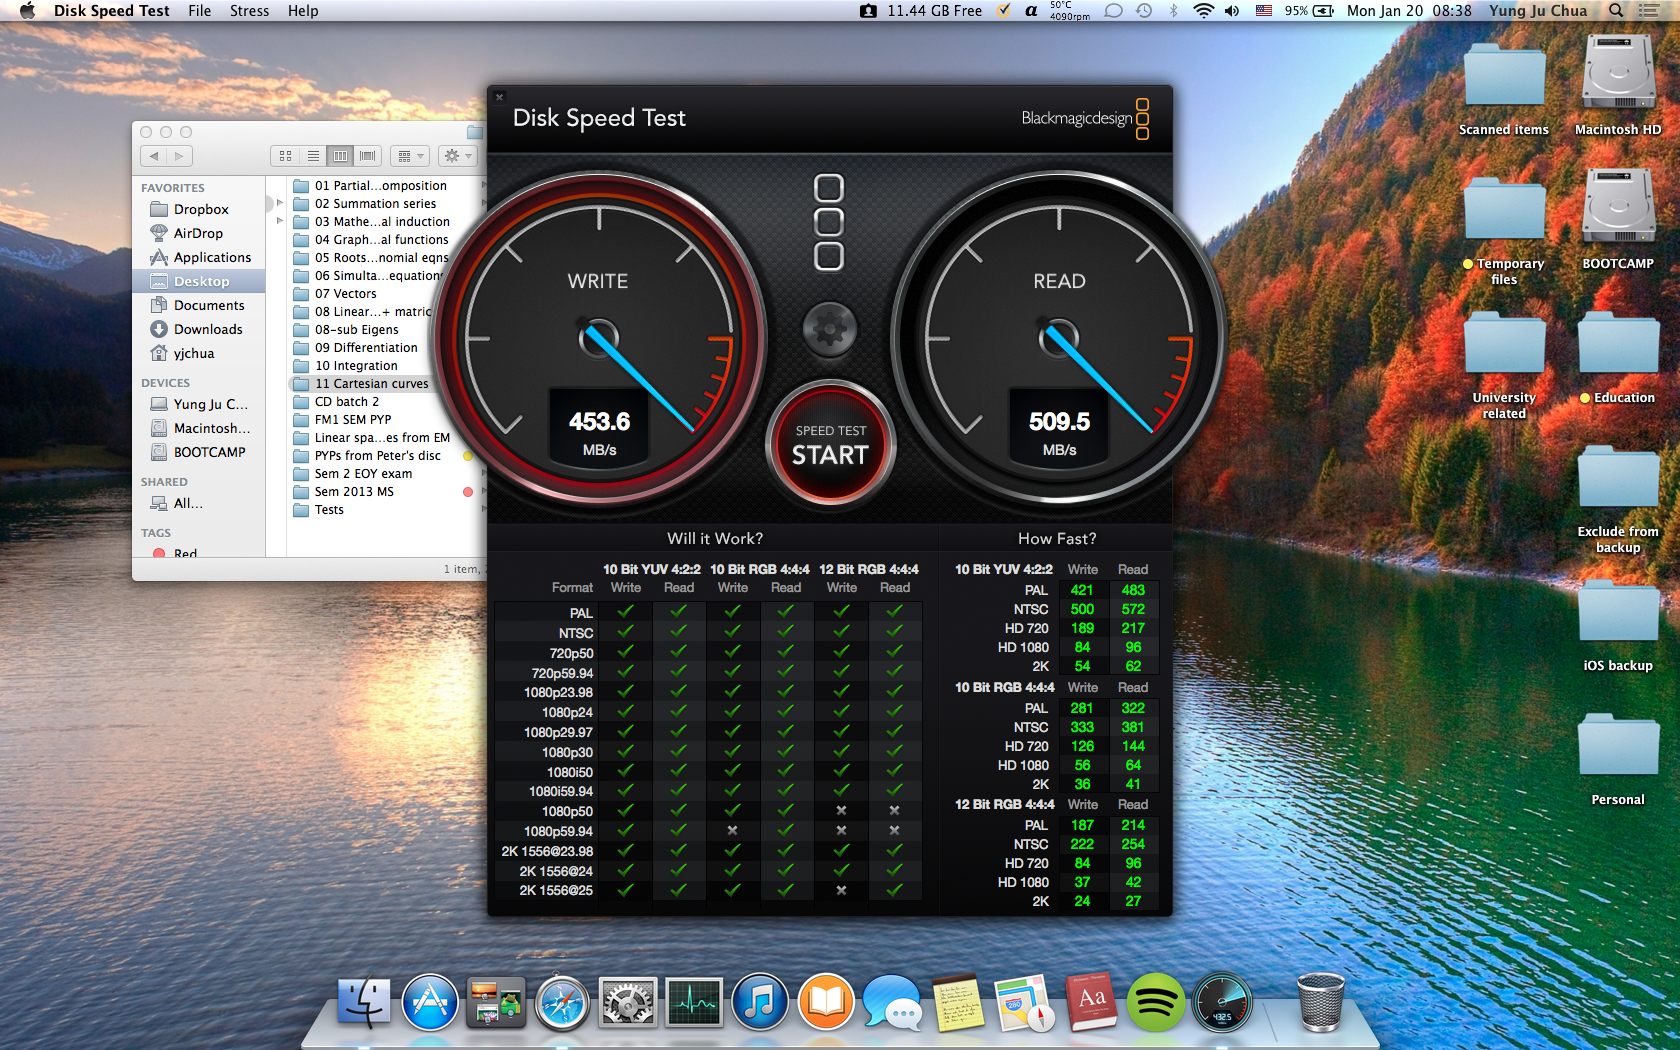Click the Wi-Fi status icon
The image size is (1680, 1050).
1204,11
